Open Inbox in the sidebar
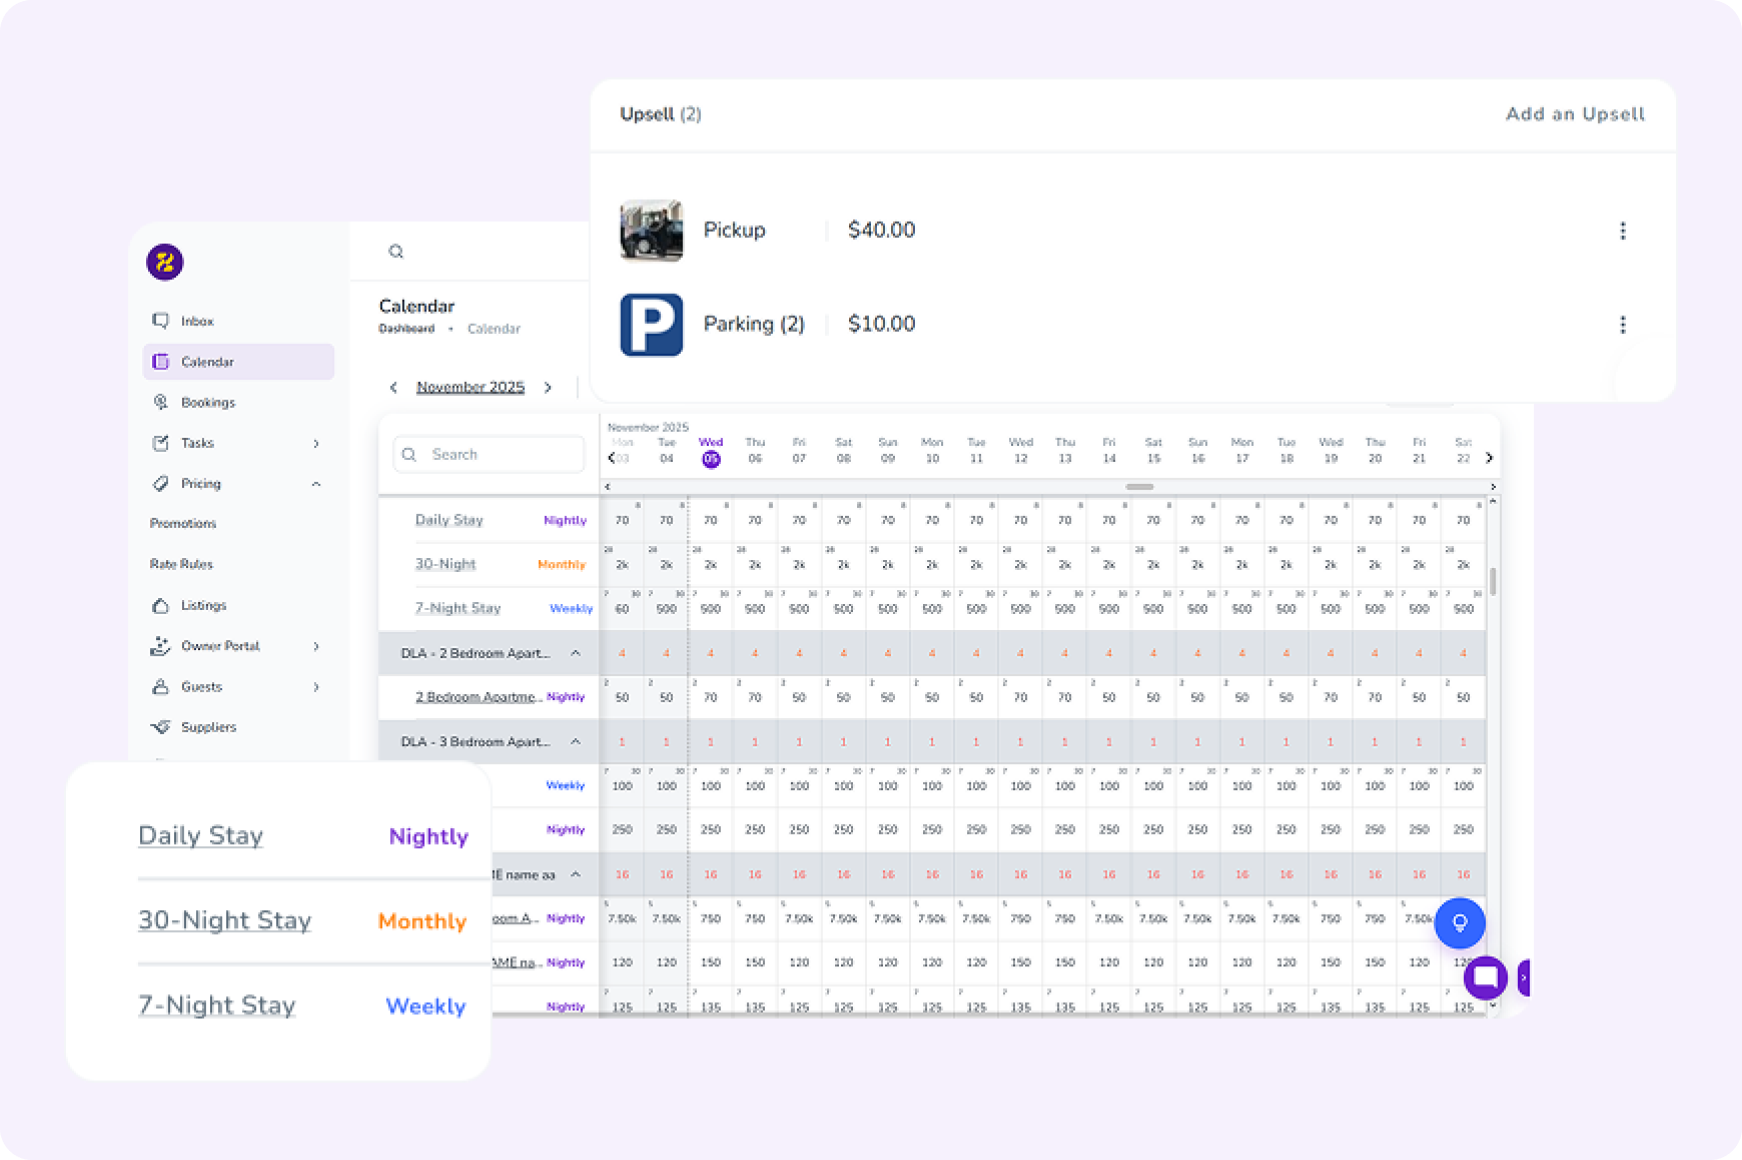The image size is (1742, 1160). pyautogui.click(x=197, y=321)
